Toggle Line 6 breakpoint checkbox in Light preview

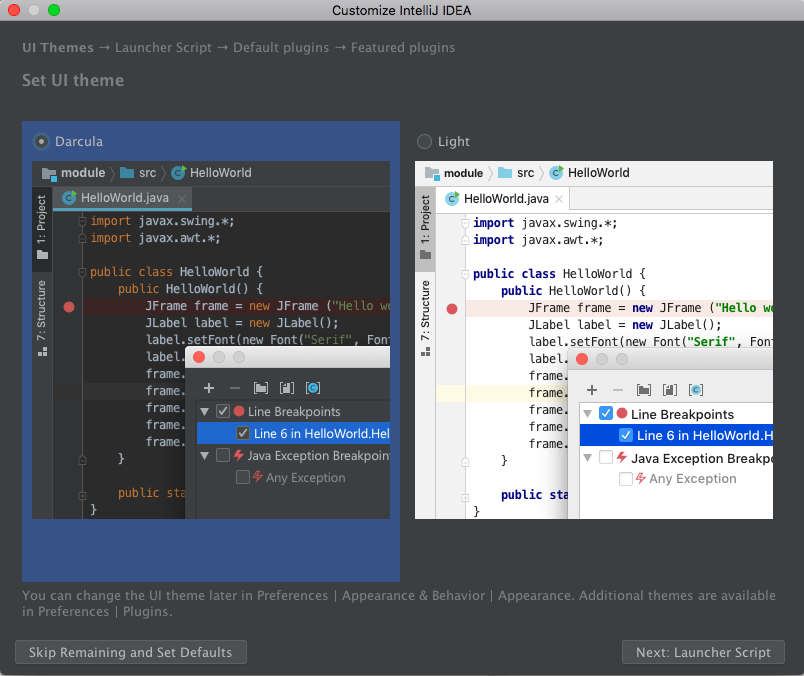click(626, 435)
